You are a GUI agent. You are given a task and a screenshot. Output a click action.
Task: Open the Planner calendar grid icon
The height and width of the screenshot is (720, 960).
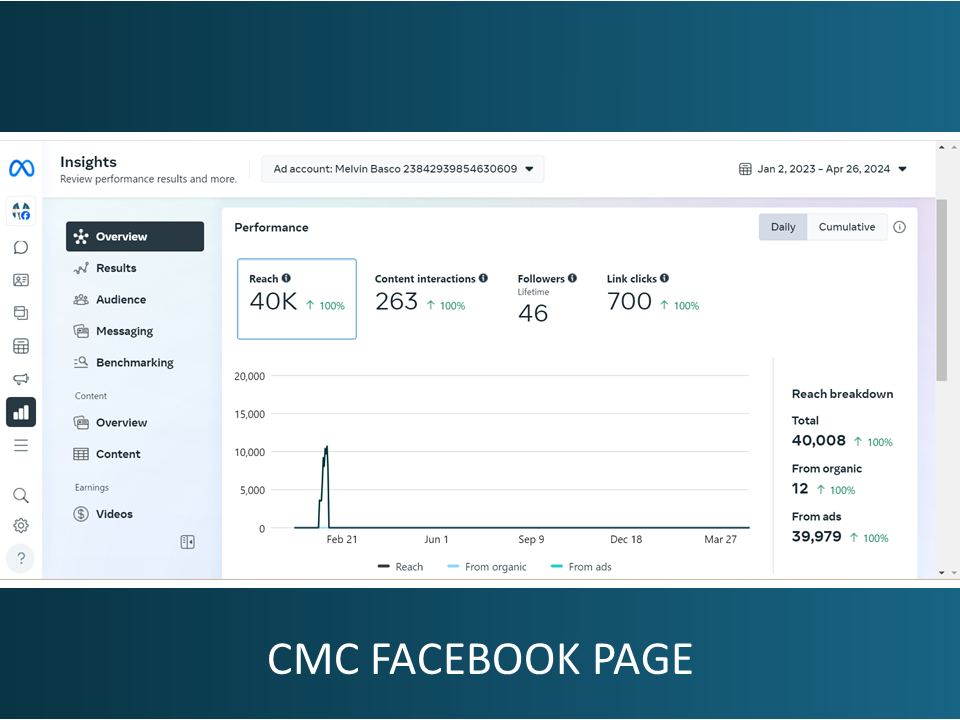tap(21, 346)
